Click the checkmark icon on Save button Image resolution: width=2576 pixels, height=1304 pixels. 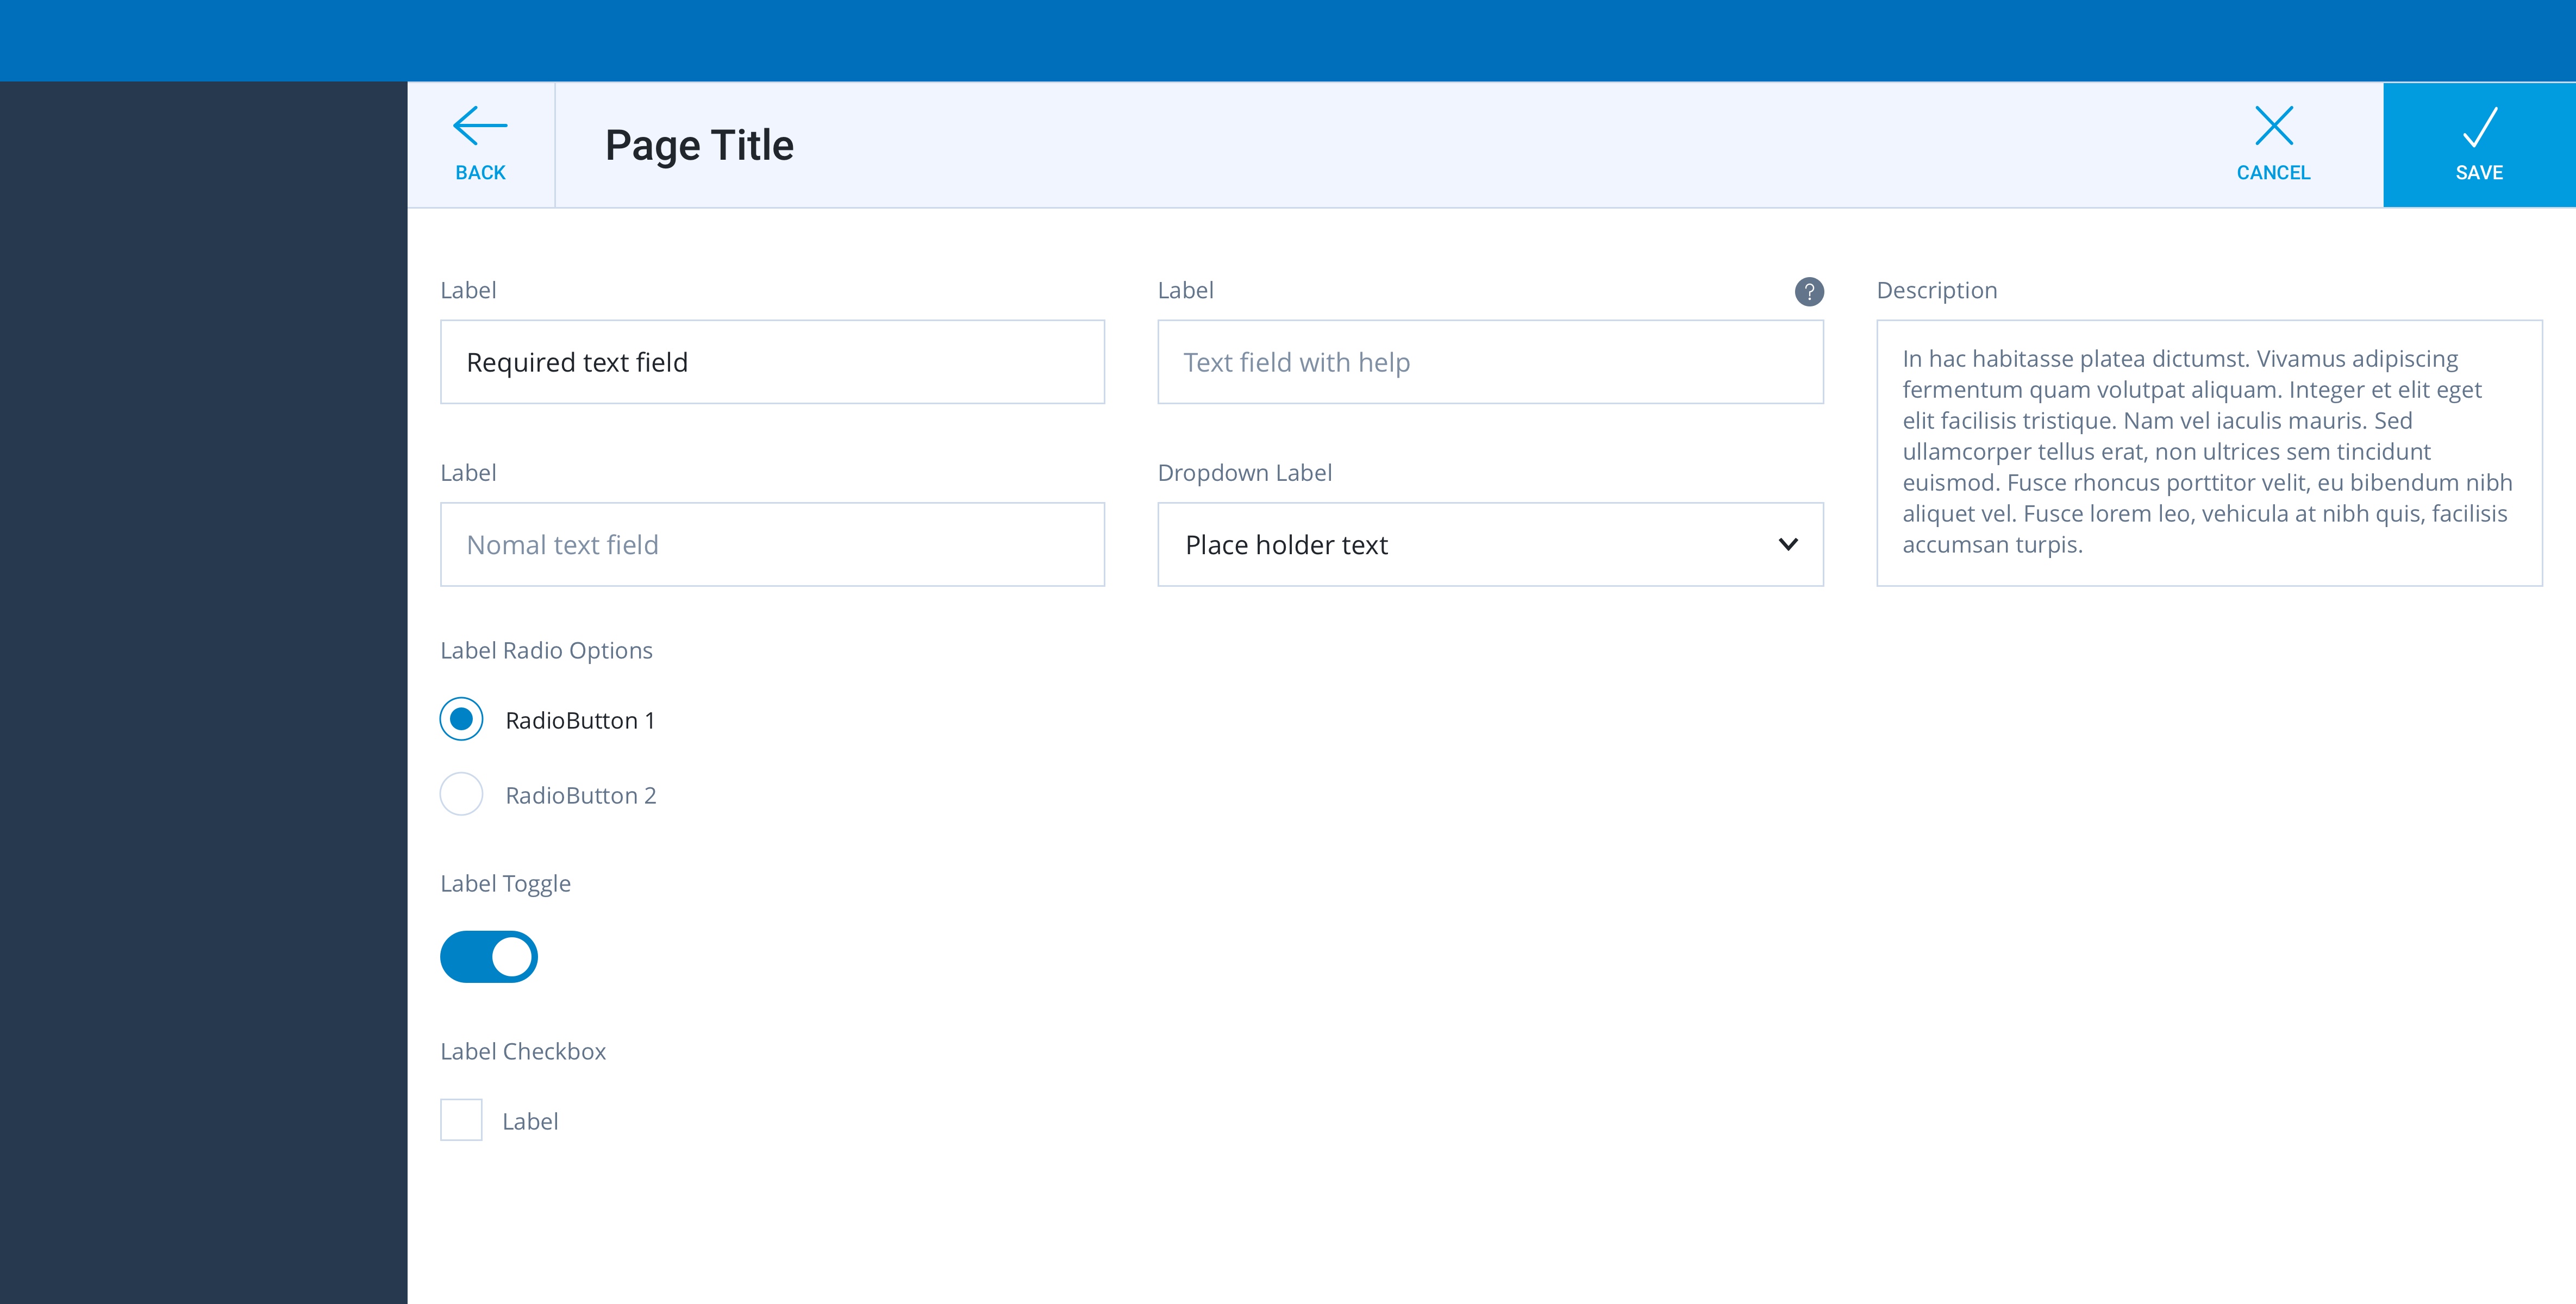point(2478,127)
